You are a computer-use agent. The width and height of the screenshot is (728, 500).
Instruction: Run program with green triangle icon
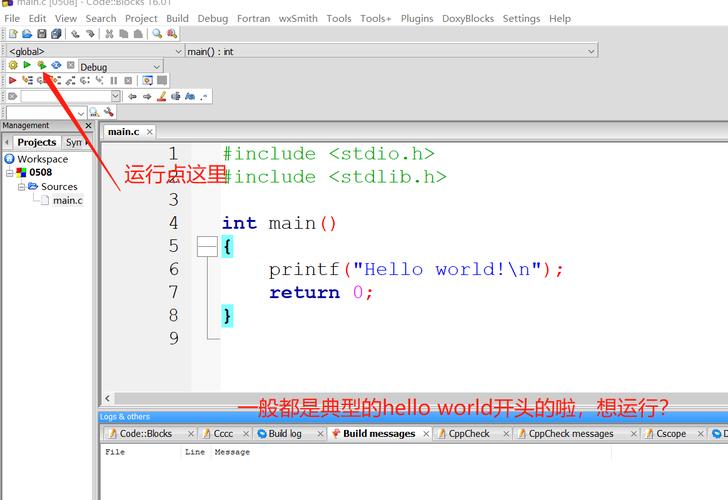[27, 65]
